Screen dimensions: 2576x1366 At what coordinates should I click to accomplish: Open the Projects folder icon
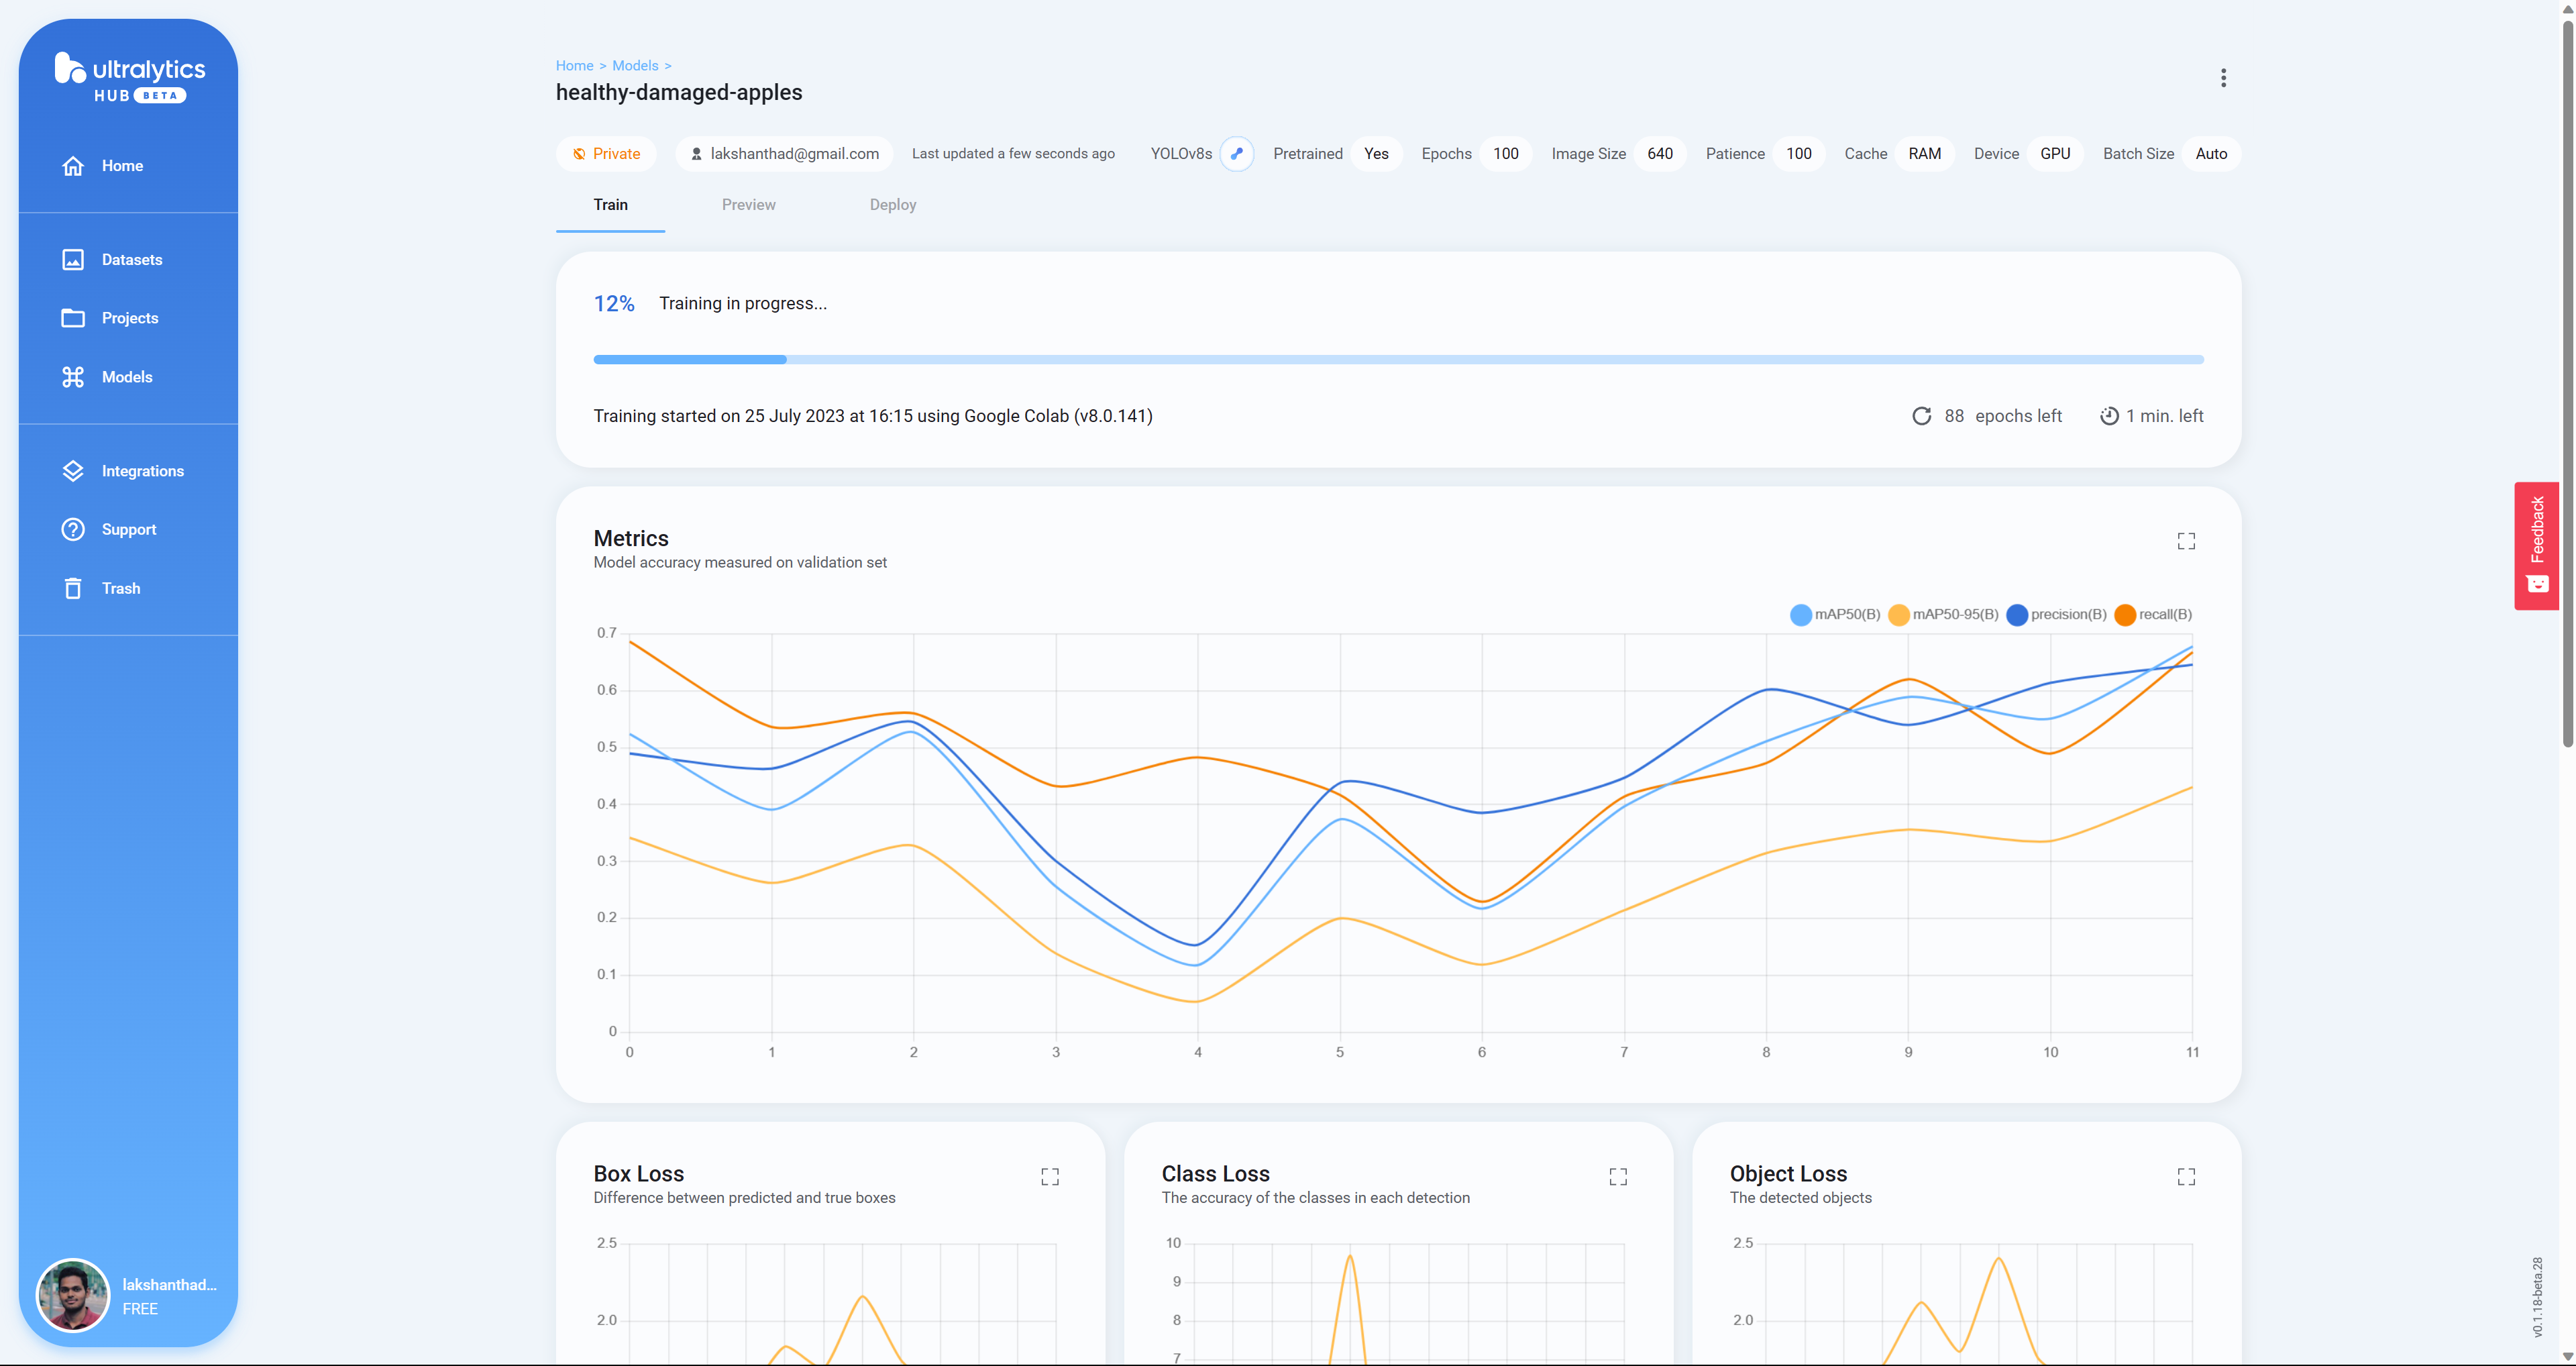point(73,318)
